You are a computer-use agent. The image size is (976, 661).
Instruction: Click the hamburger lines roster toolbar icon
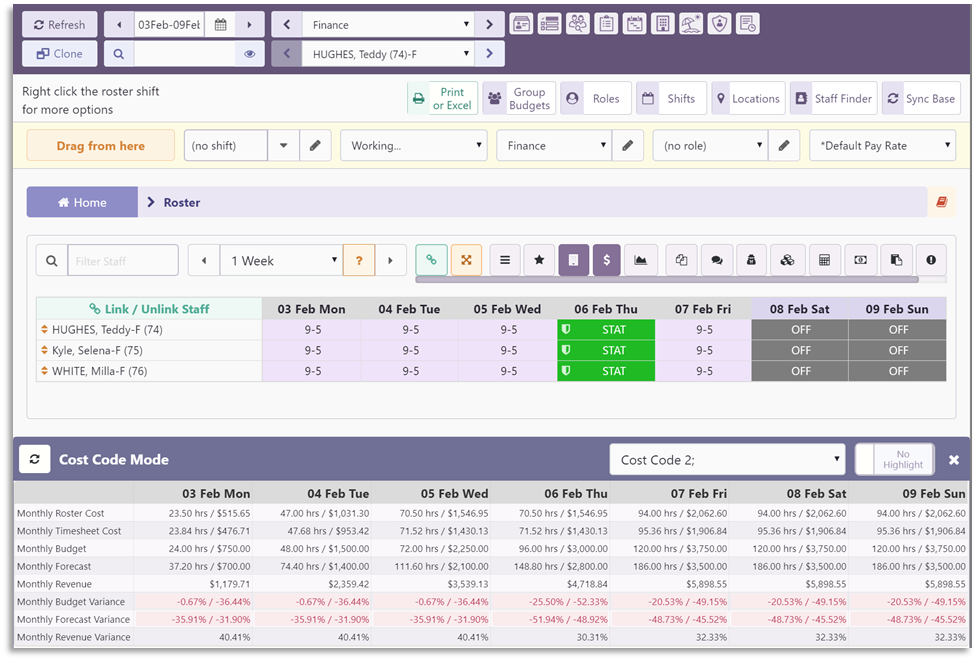[505, 260]
